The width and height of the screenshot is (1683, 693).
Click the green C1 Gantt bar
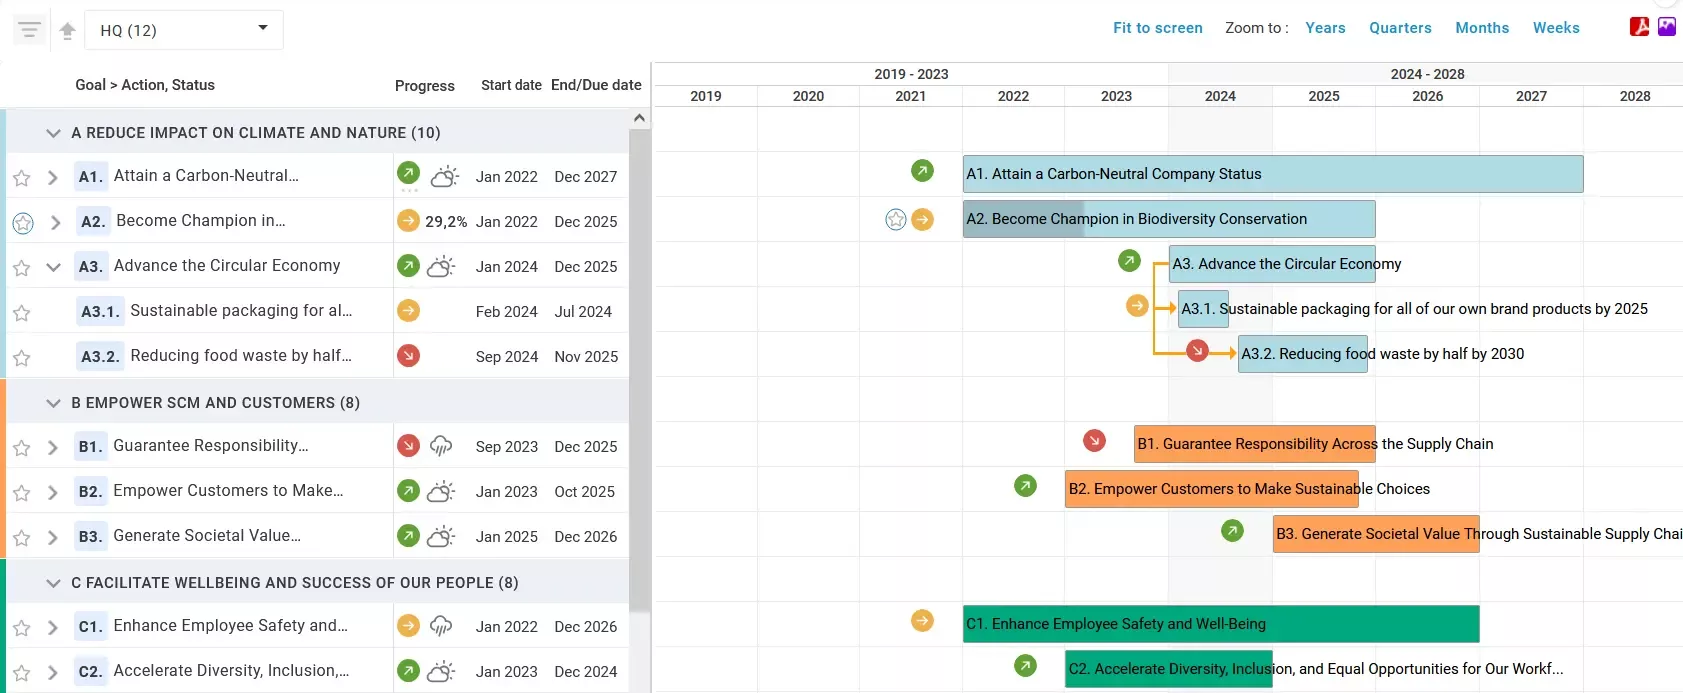tap(1220, 624)
